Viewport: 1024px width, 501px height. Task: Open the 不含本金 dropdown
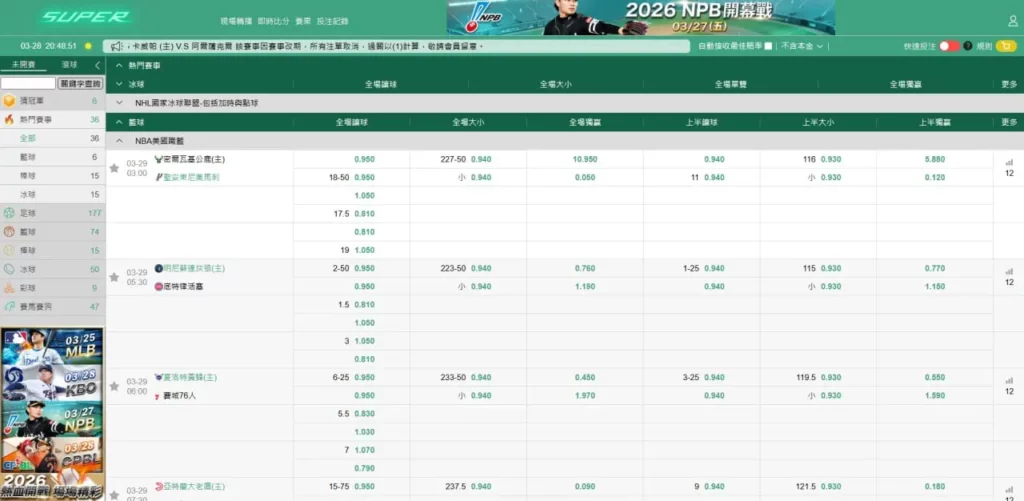802,46
